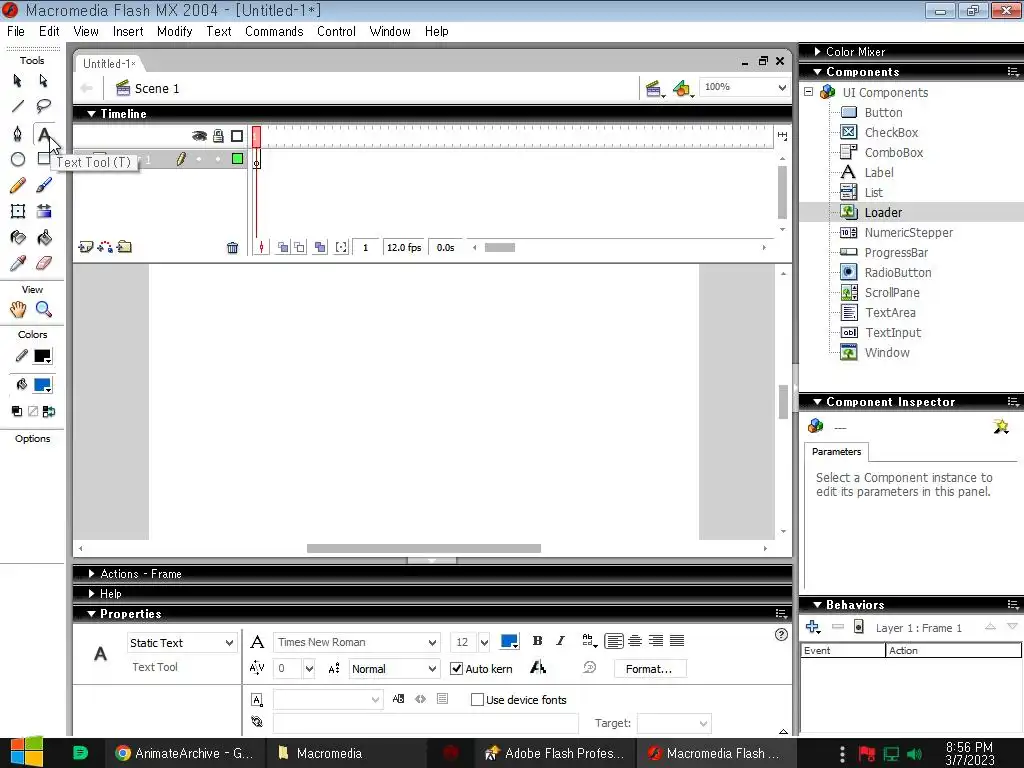Viewport: 1024px width, 768px height.
Task: Toggle Layer 1 outline green square
Action: (238, 159)
